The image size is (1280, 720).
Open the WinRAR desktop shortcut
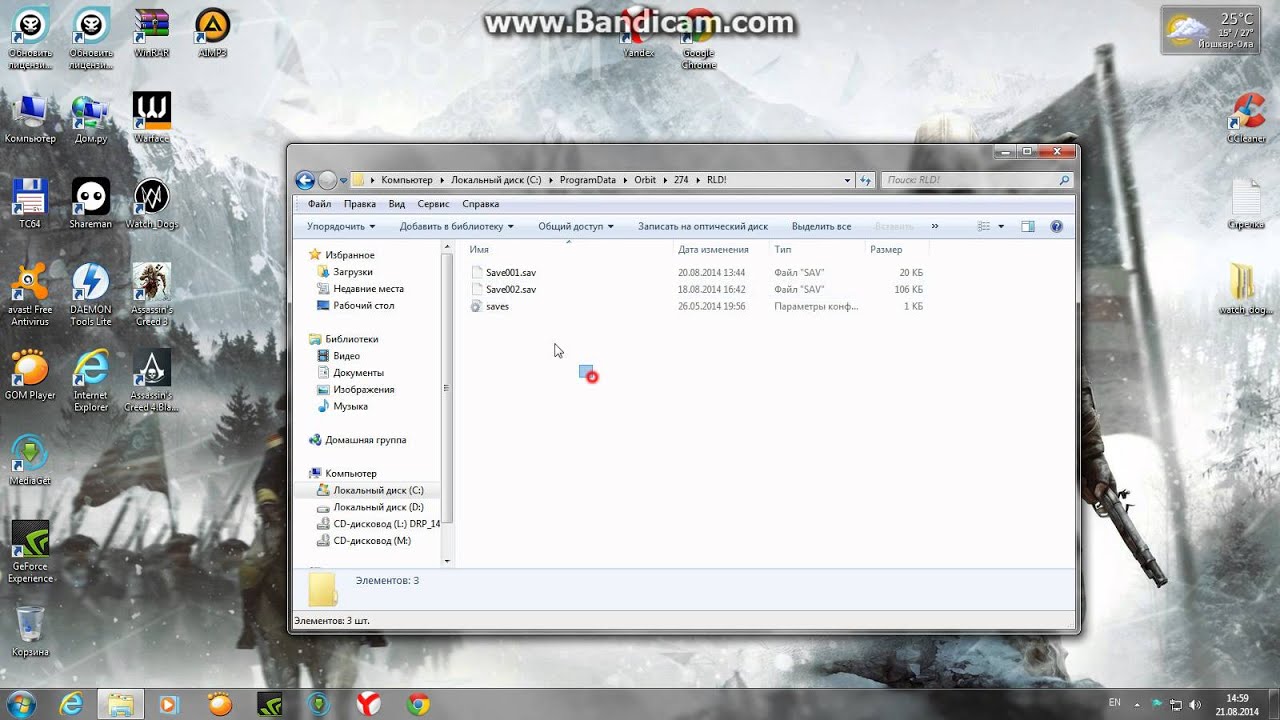pyautogui.click(x=151, y=32)
